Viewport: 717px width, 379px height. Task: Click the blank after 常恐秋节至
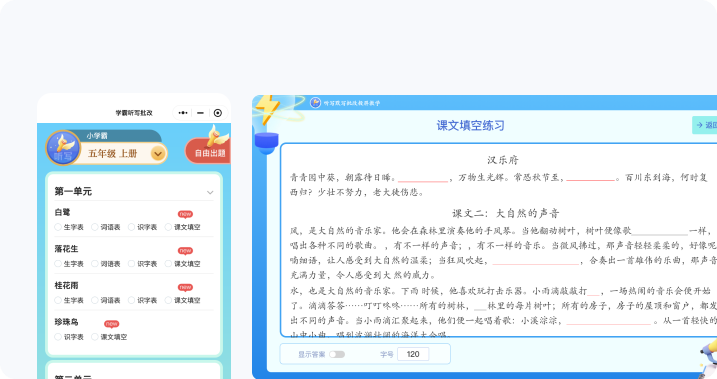pyautogui.click(x=590, y=179)
